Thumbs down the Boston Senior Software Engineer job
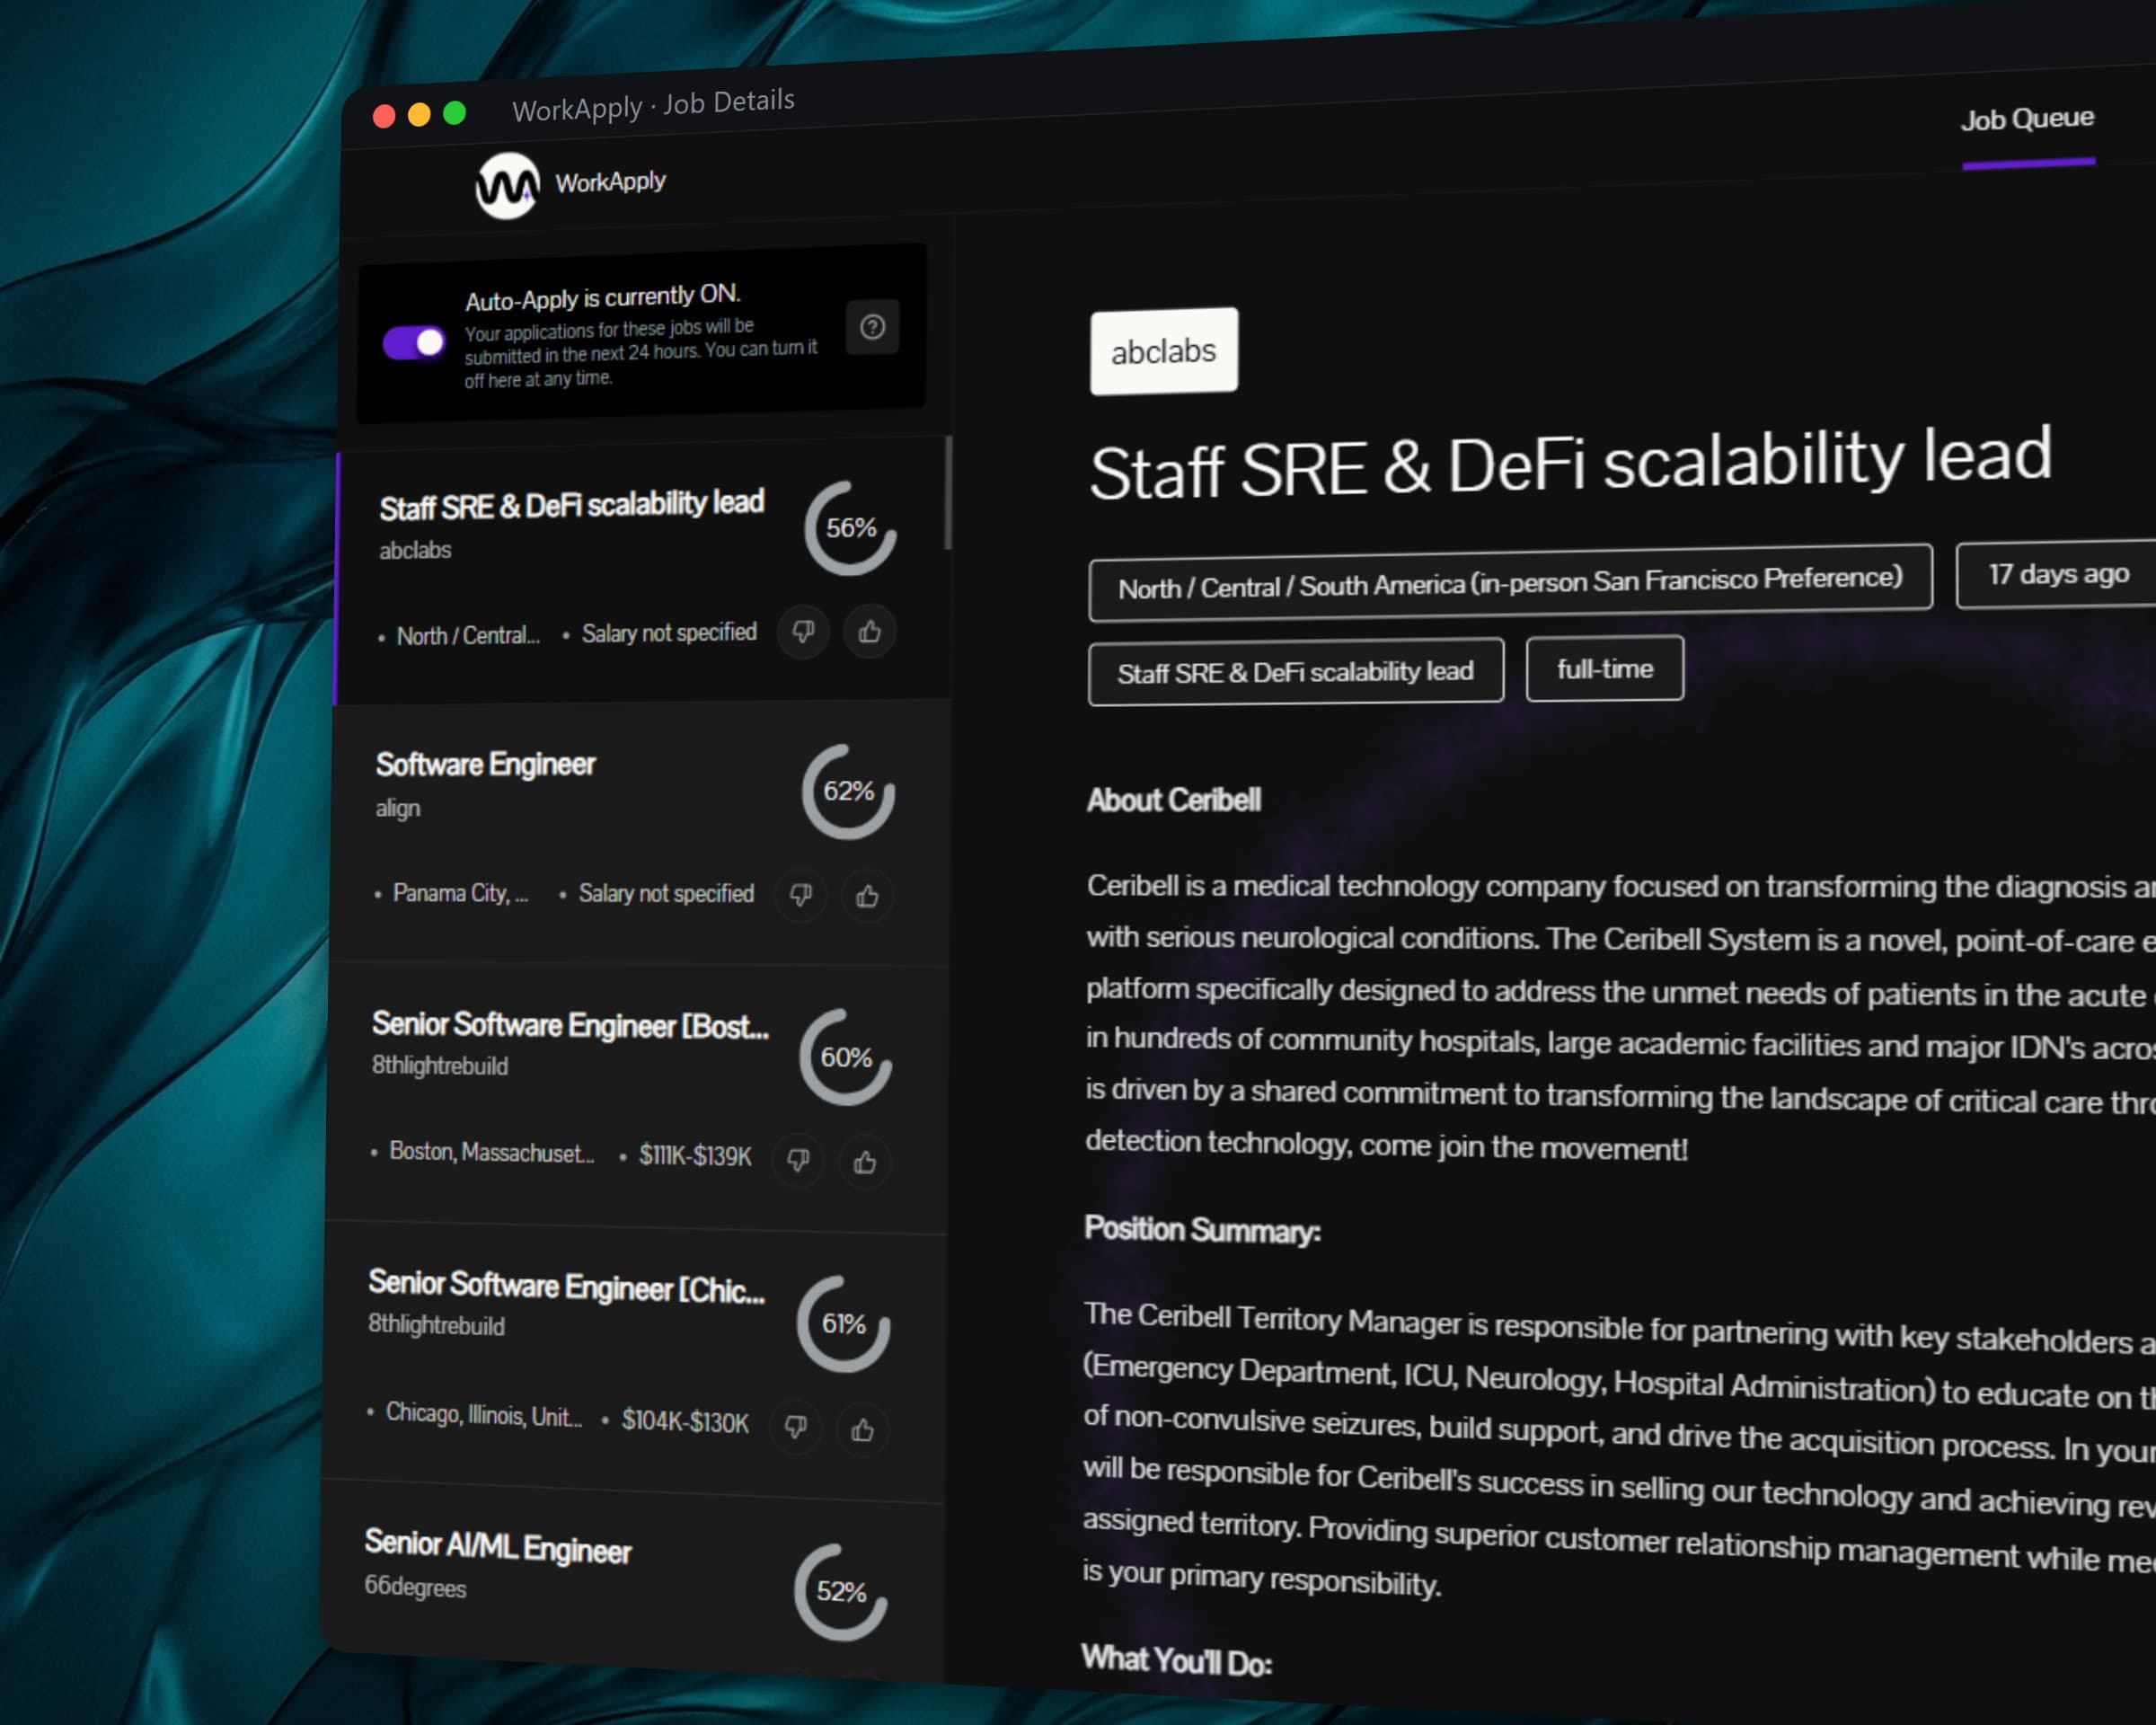Screen dimensions: 2156x1725 (798, 1160)
